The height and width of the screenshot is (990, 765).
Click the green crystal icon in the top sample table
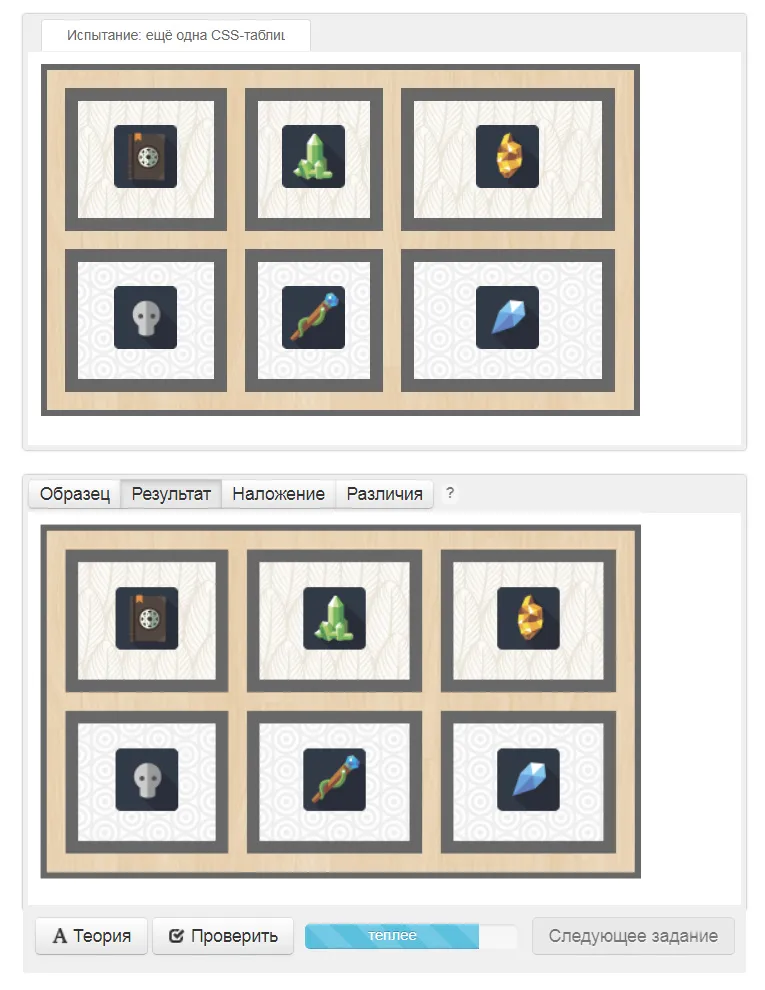tap(313, 156)
